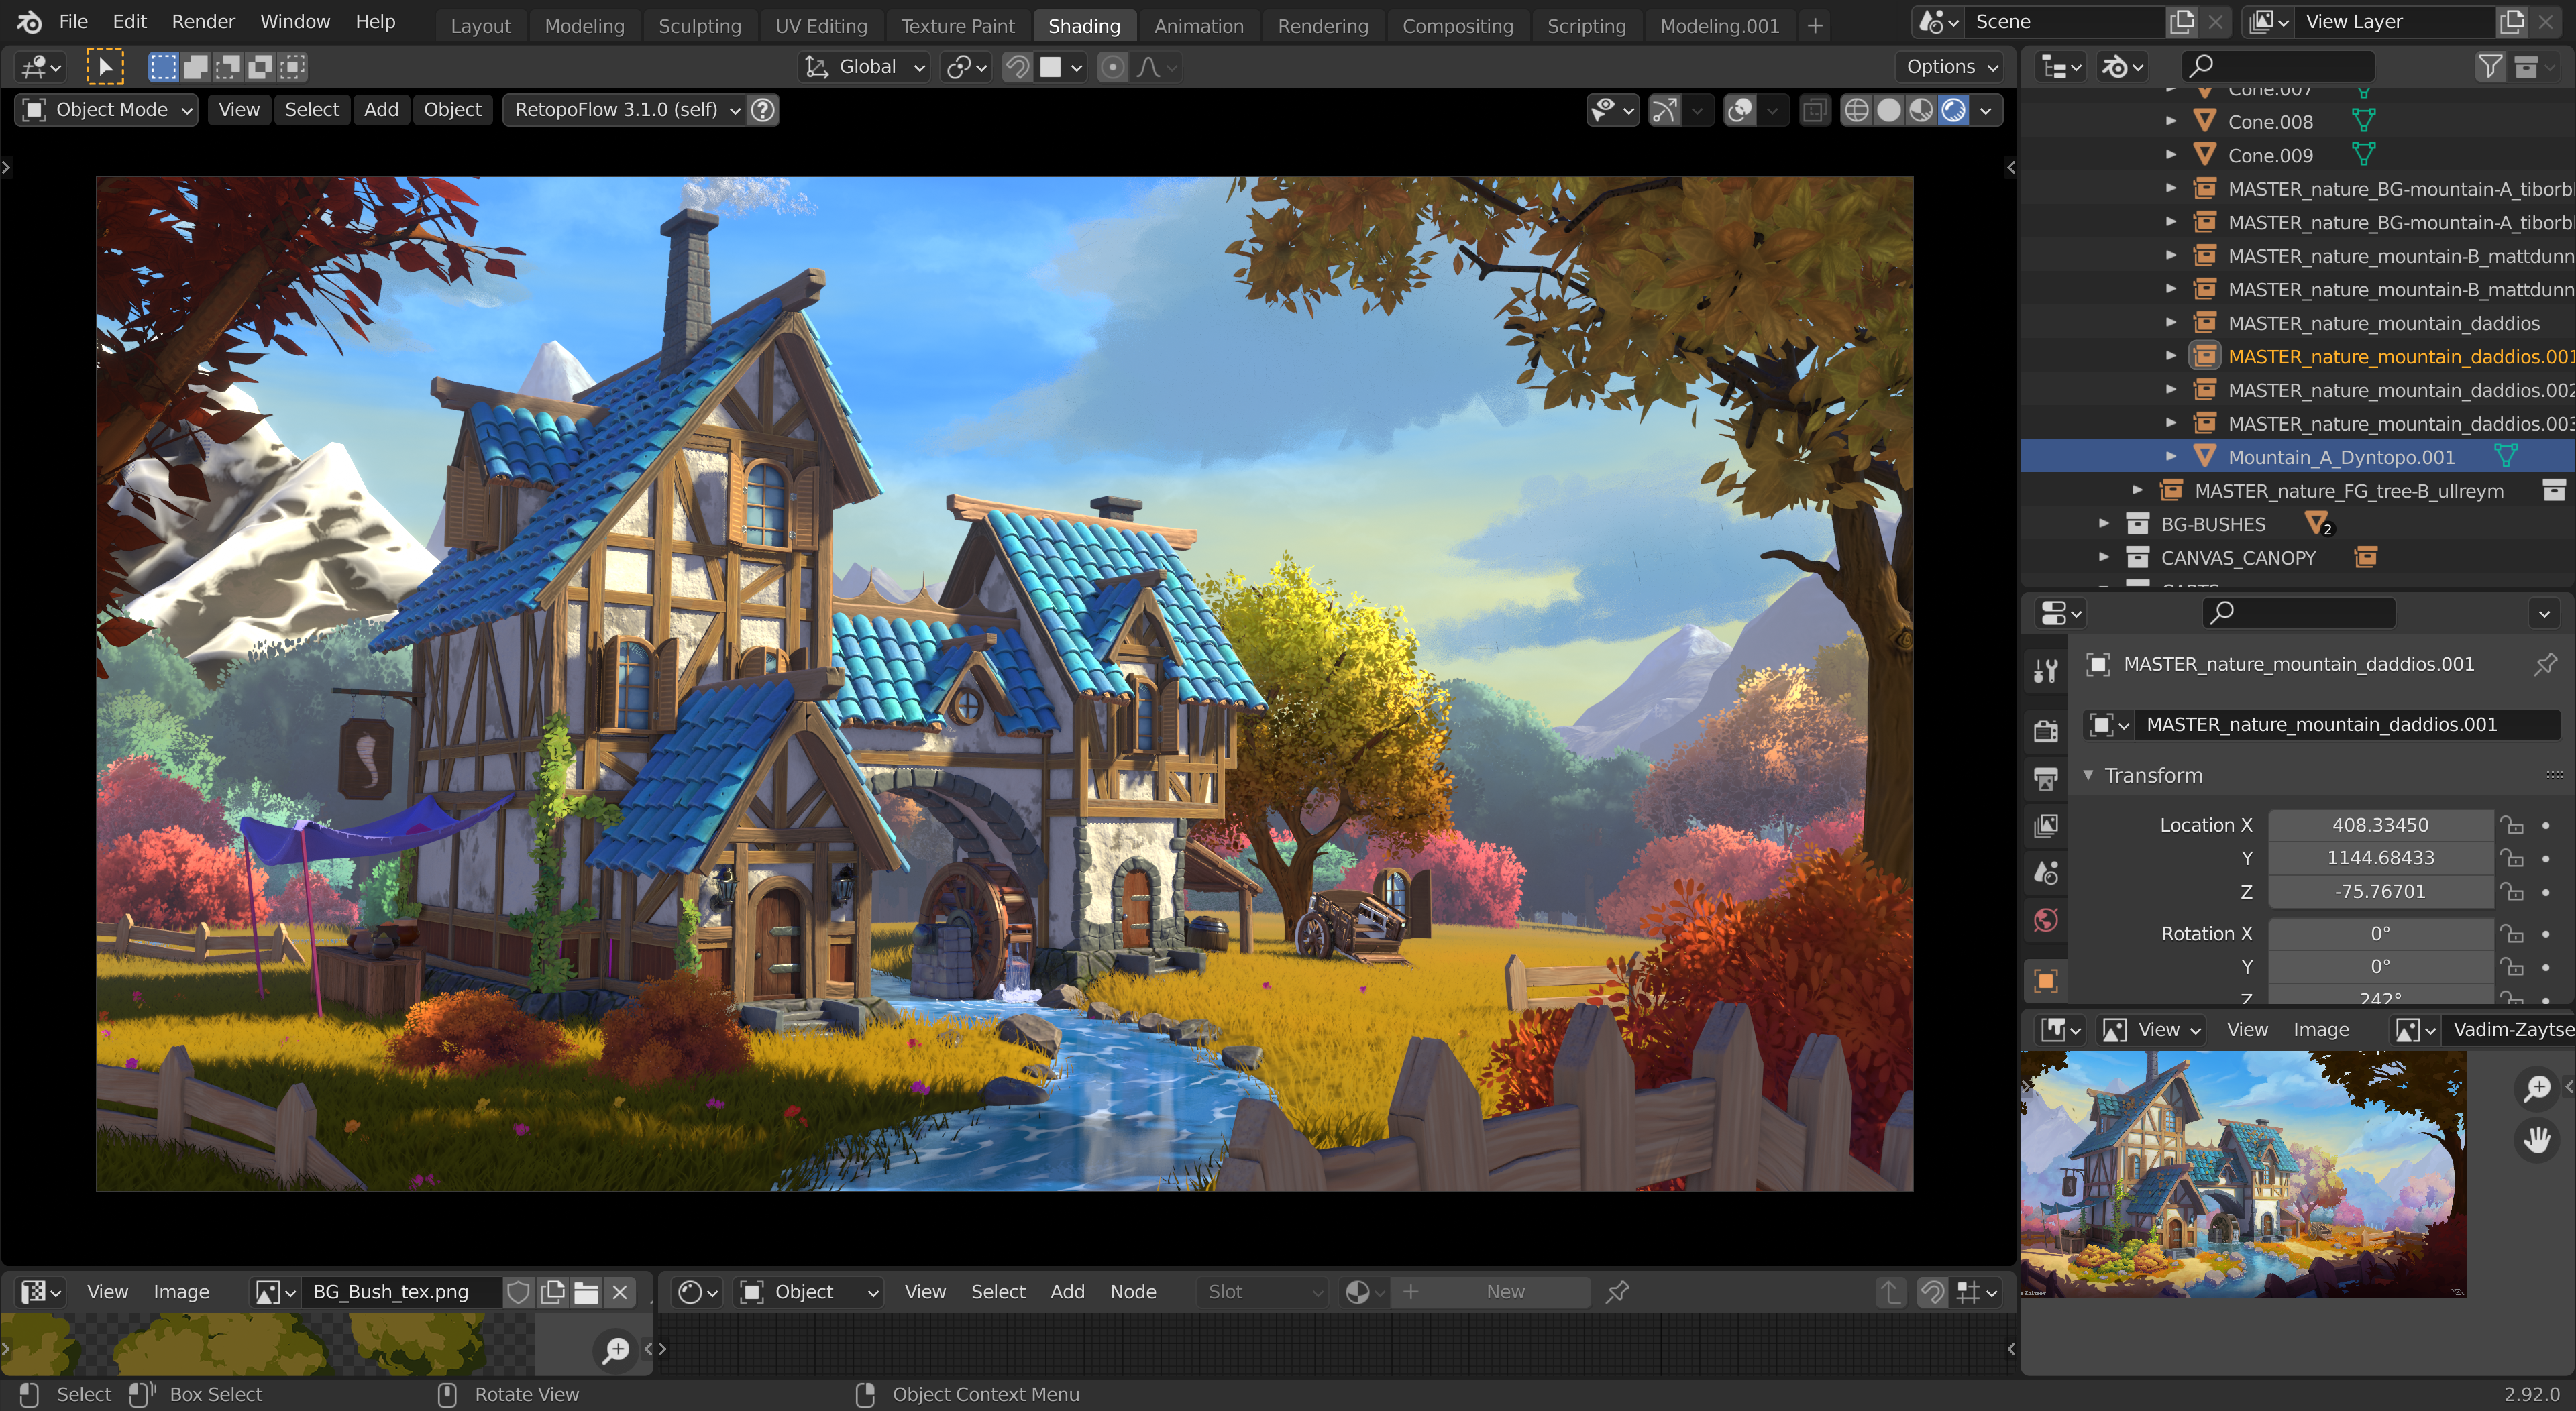Switch viewport to wireframe shading
The height and width of the screenshot is (1411, 2576).
1856,110
